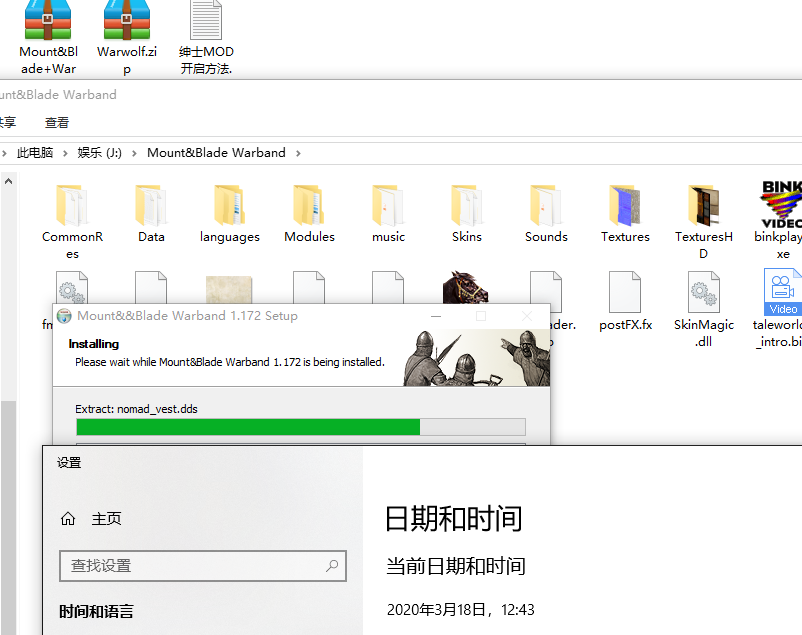Click the scroll-up arrow in navigation pane
This screenshot has width=802, height=635.
[x=8, y=181]
